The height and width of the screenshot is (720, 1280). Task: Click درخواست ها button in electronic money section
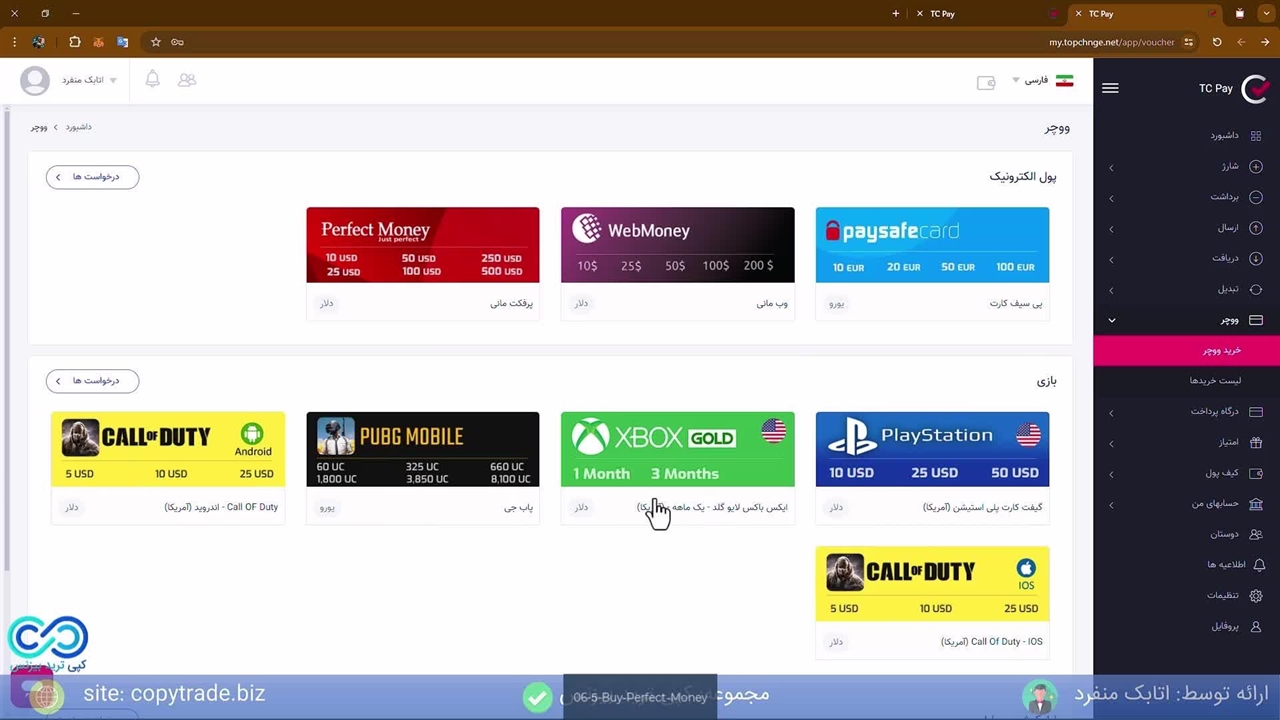pyautogui.click(x=92, y=177)
